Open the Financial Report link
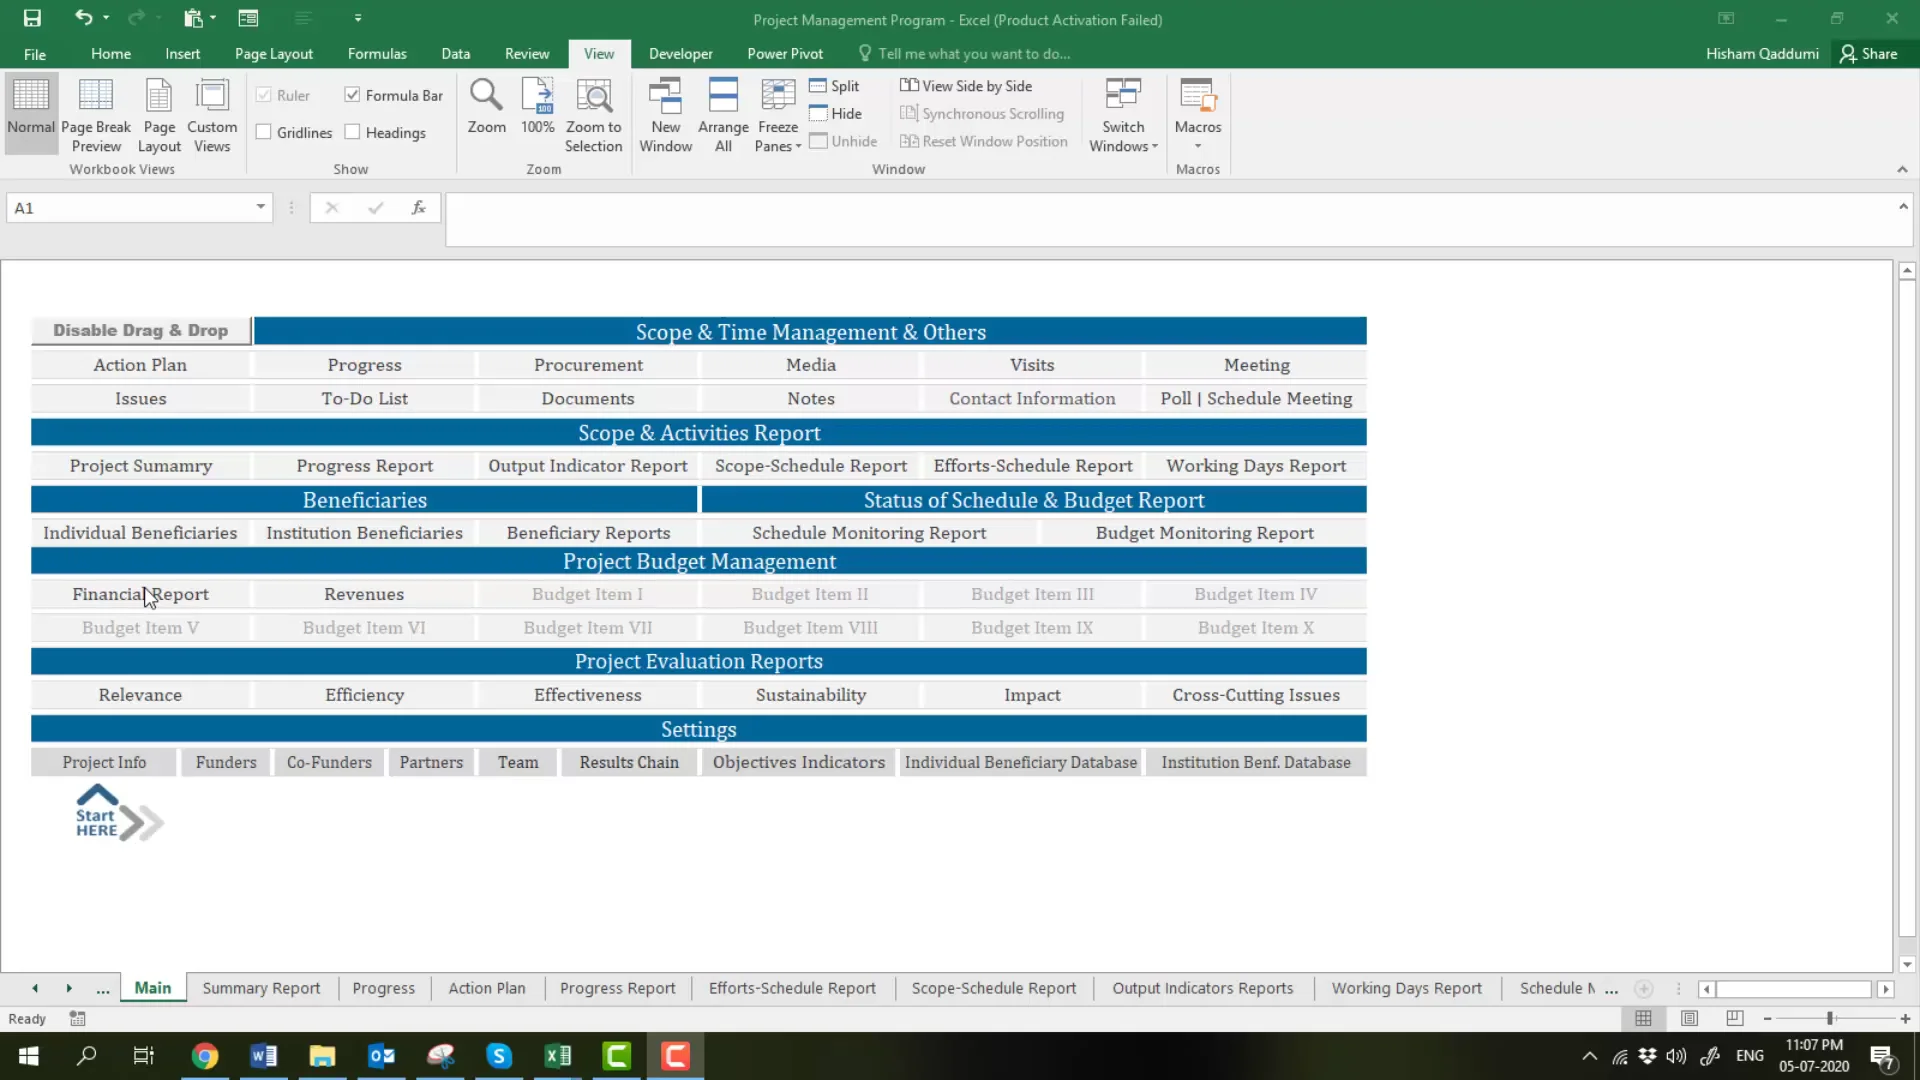 coord(140,594)
